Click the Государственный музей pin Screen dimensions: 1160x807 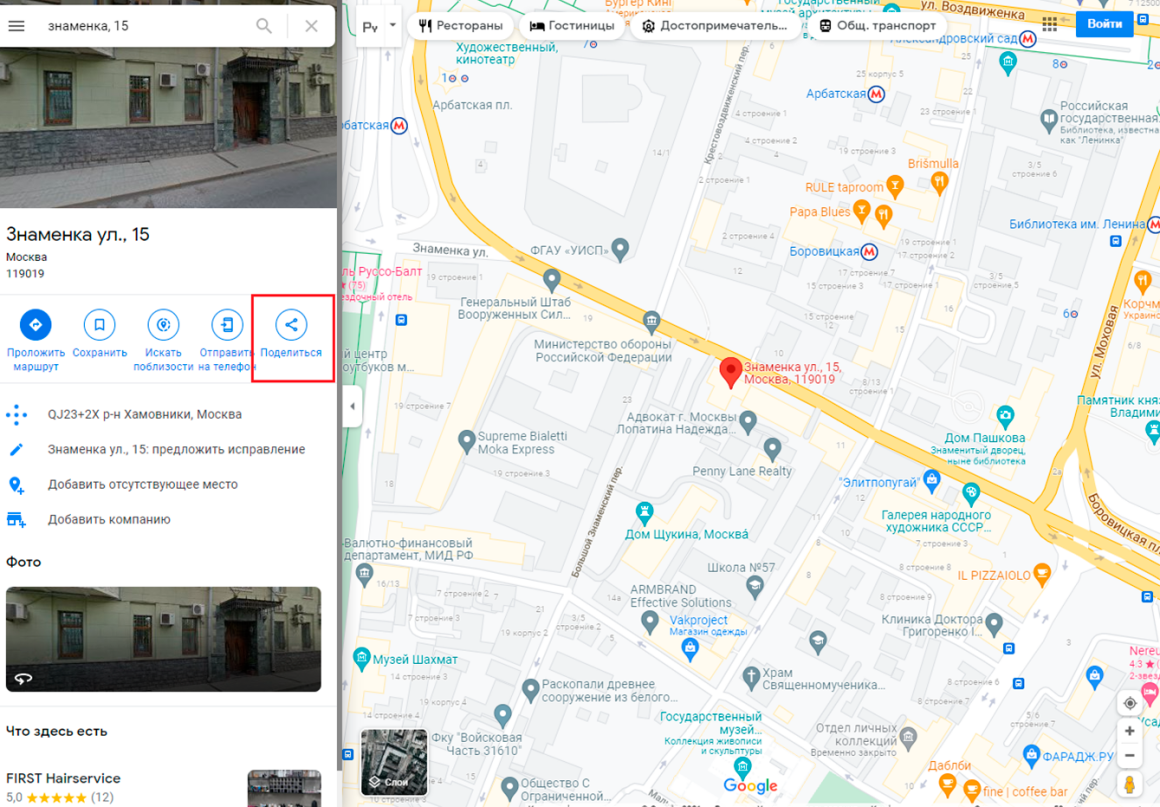743,767
